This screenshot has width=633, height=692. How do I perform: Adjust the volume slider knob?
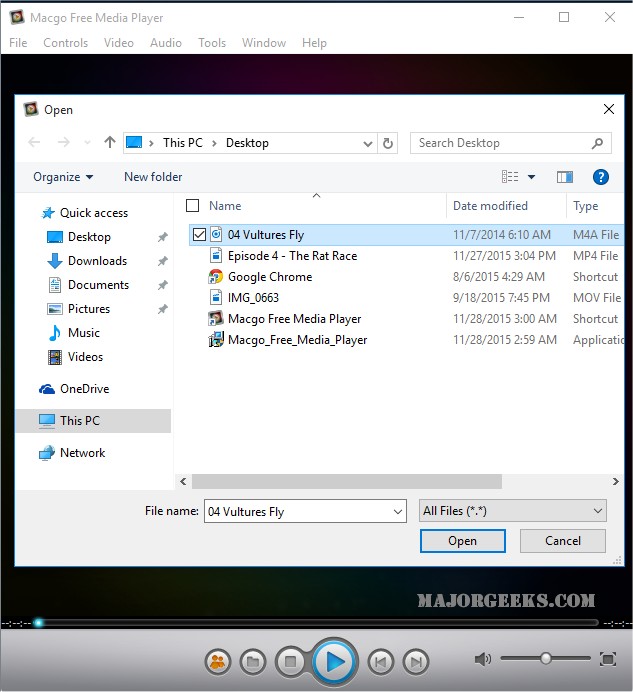(x=546, y=658)
